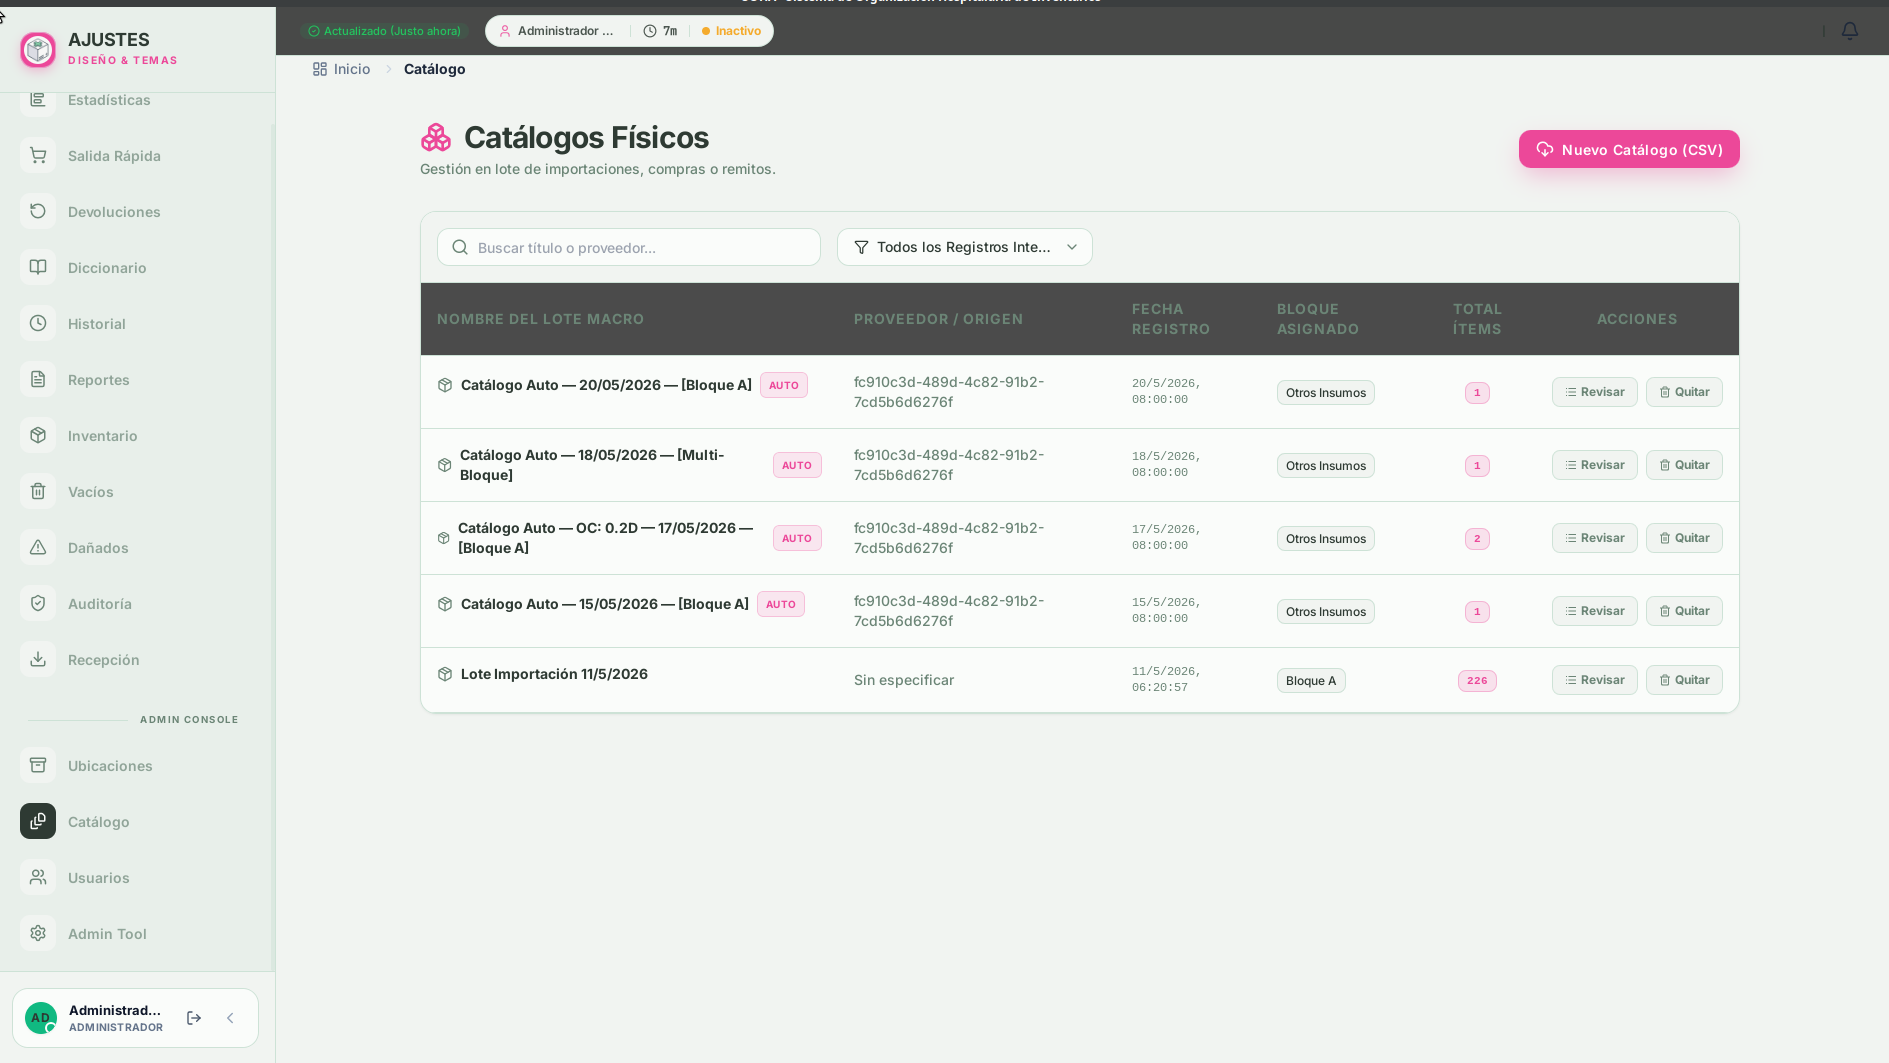
Task: Click the AJUSTES app logo icon
Action: (38, 49)
